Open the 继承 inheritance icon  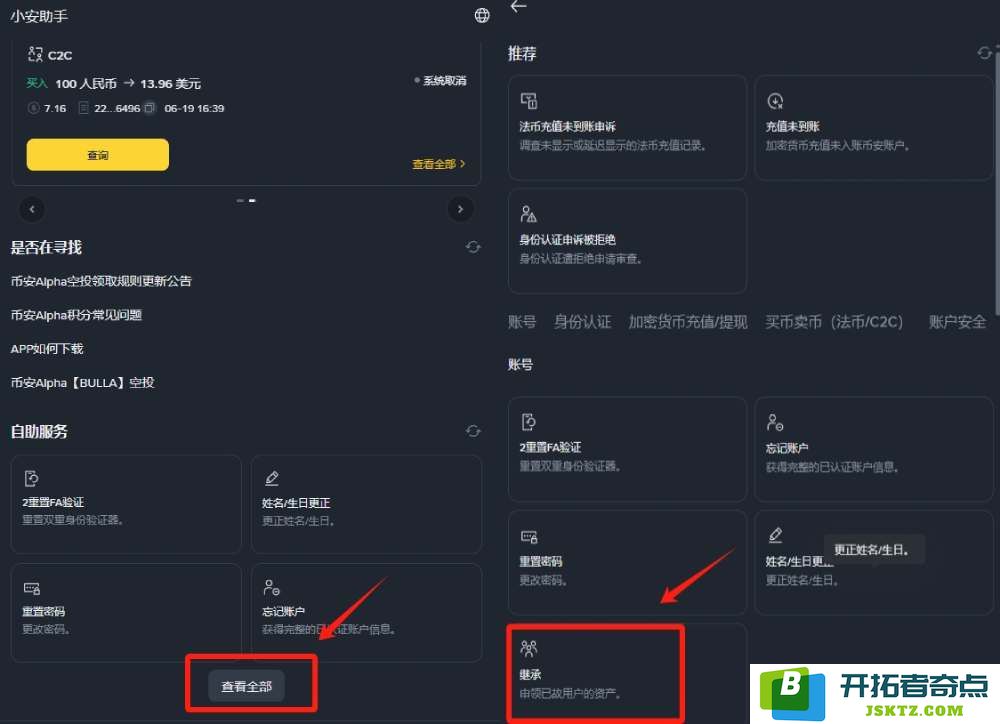(529, 649)
